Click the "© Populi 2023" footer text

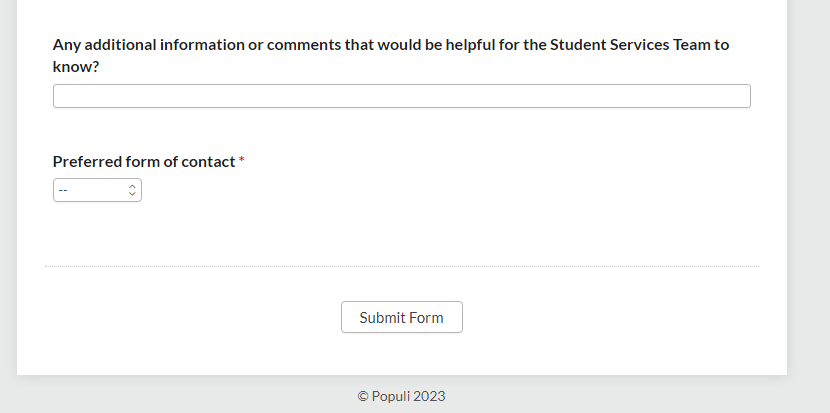pyautogui.click(x=401, y=396)
